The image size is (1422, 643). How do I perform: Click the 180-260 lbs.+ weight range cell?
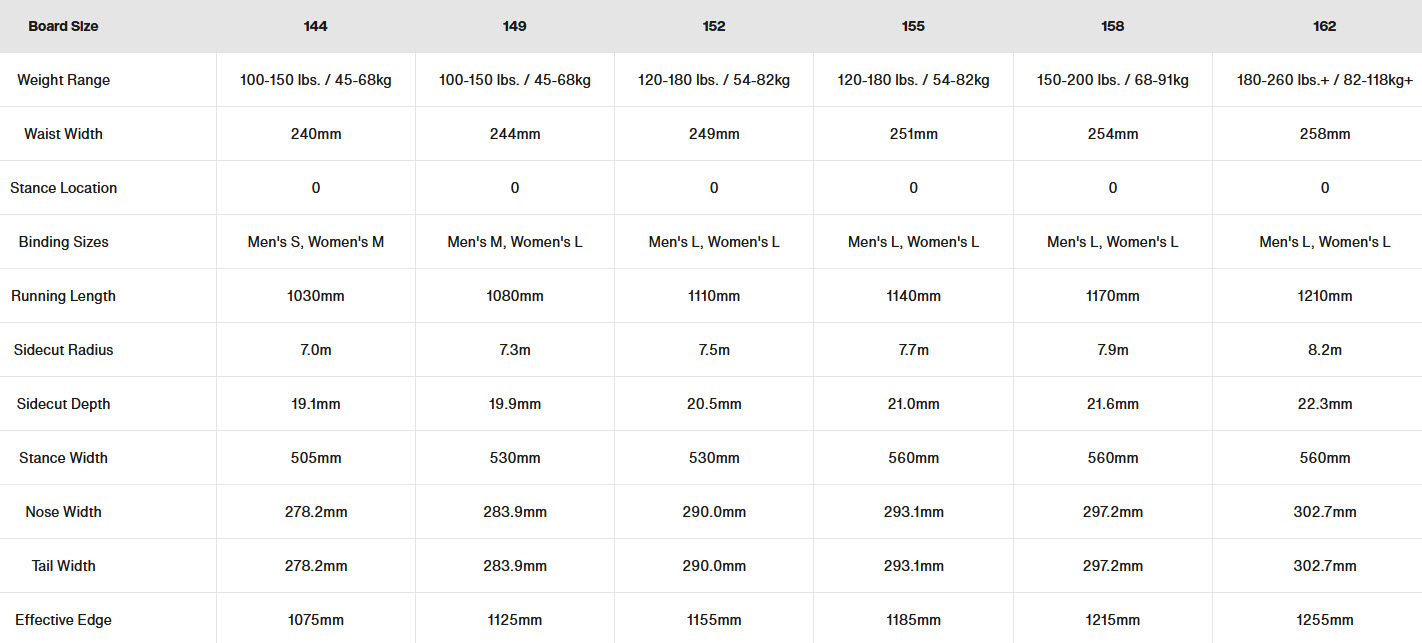pyautogui.click(x=1324, y=80)
